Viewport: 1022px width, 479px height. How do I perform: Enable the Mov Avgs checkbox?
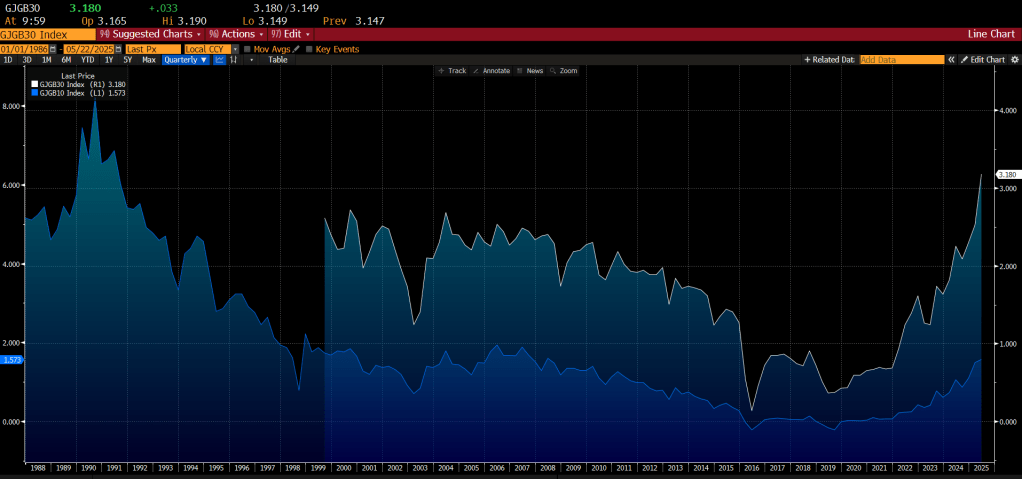click(248, 49)
